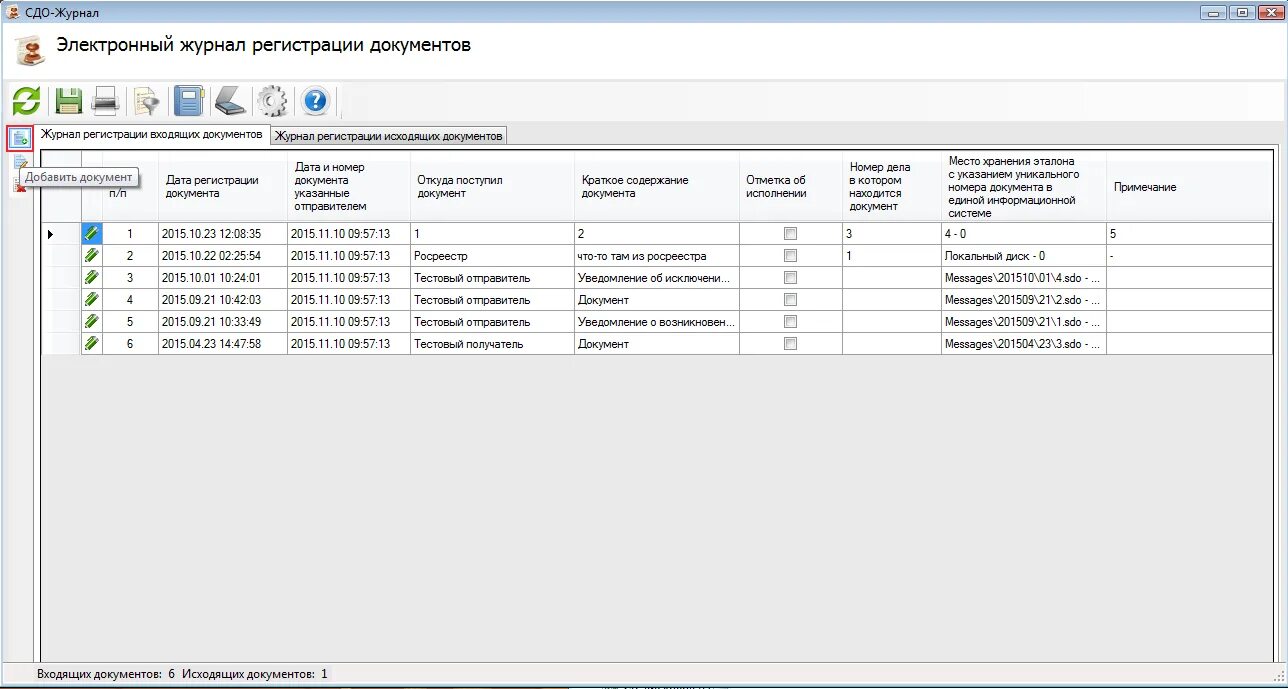Click the floppy disk save icon
Viewport: 1288px width, 689px height.
click(x=68, y=101)
